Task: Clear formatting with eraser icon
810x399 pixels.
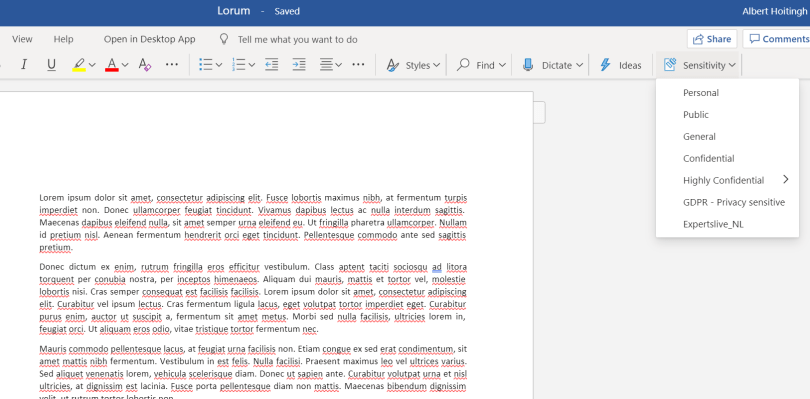Action: (145, 65)
